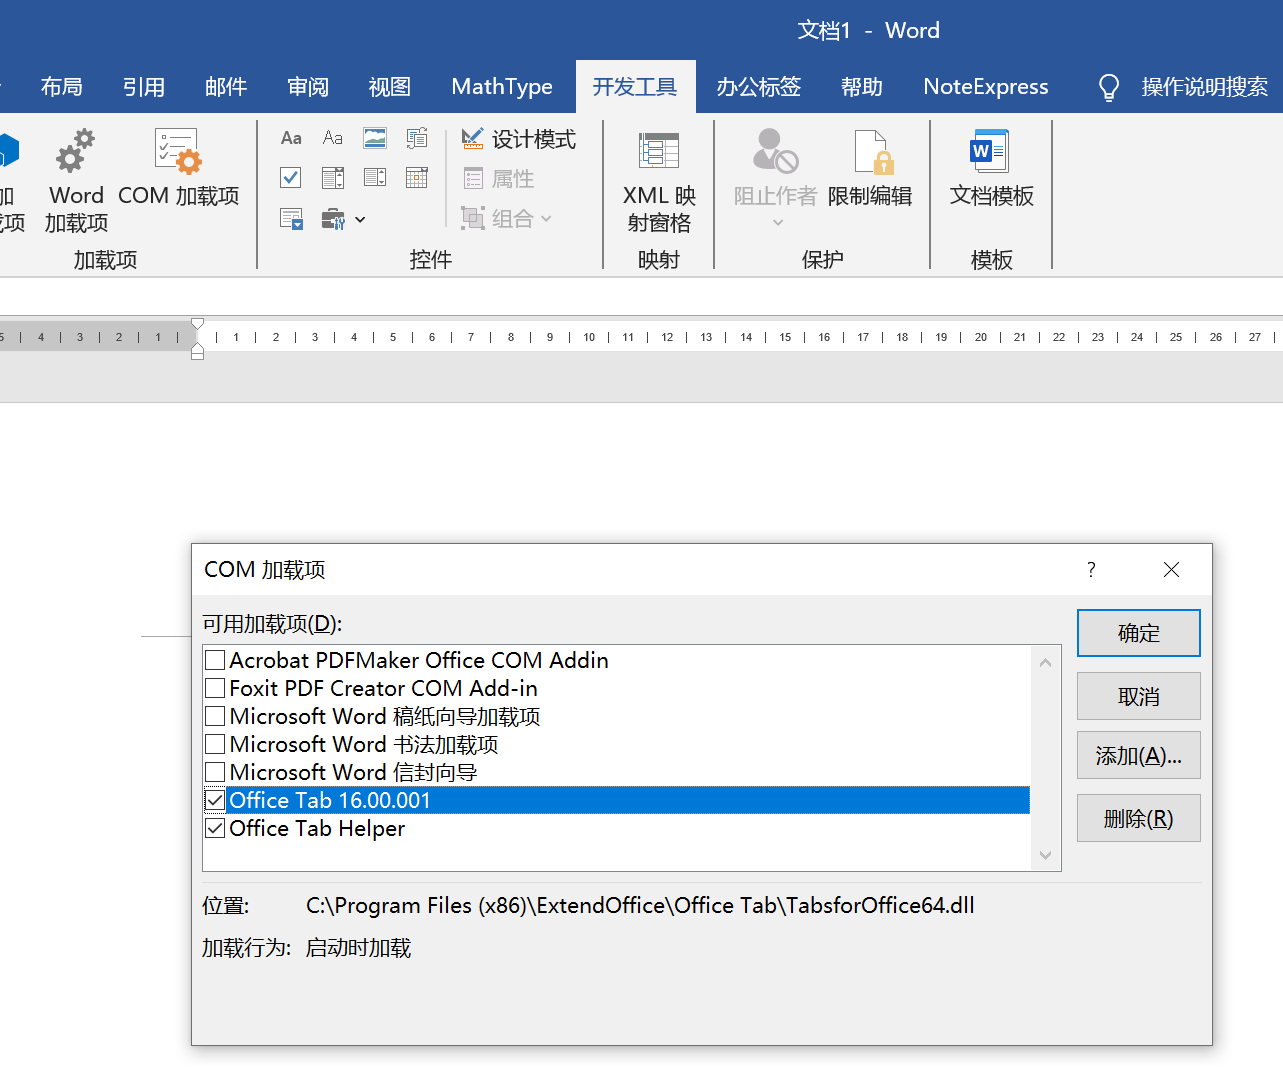Switch to 引用 references tab
Image resolution: width=1283 pixels, height=1081 pixels.
(x=144, y=87)
